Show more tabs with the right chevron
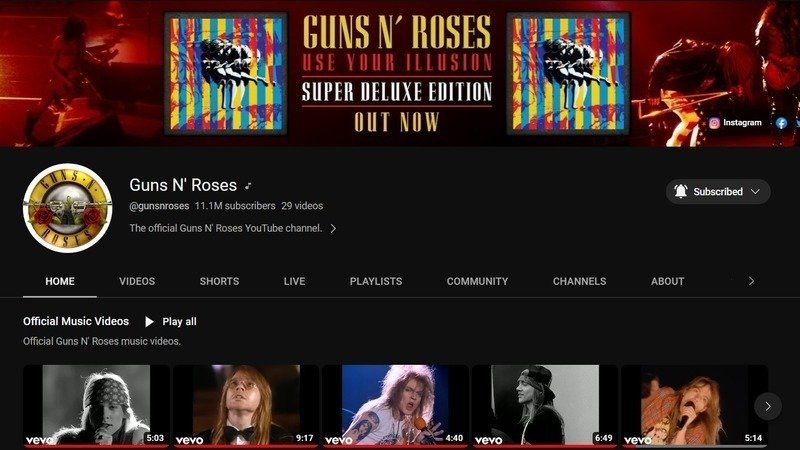Image resolution: width=800 pixels, height=450 pixels. point(751,281)
